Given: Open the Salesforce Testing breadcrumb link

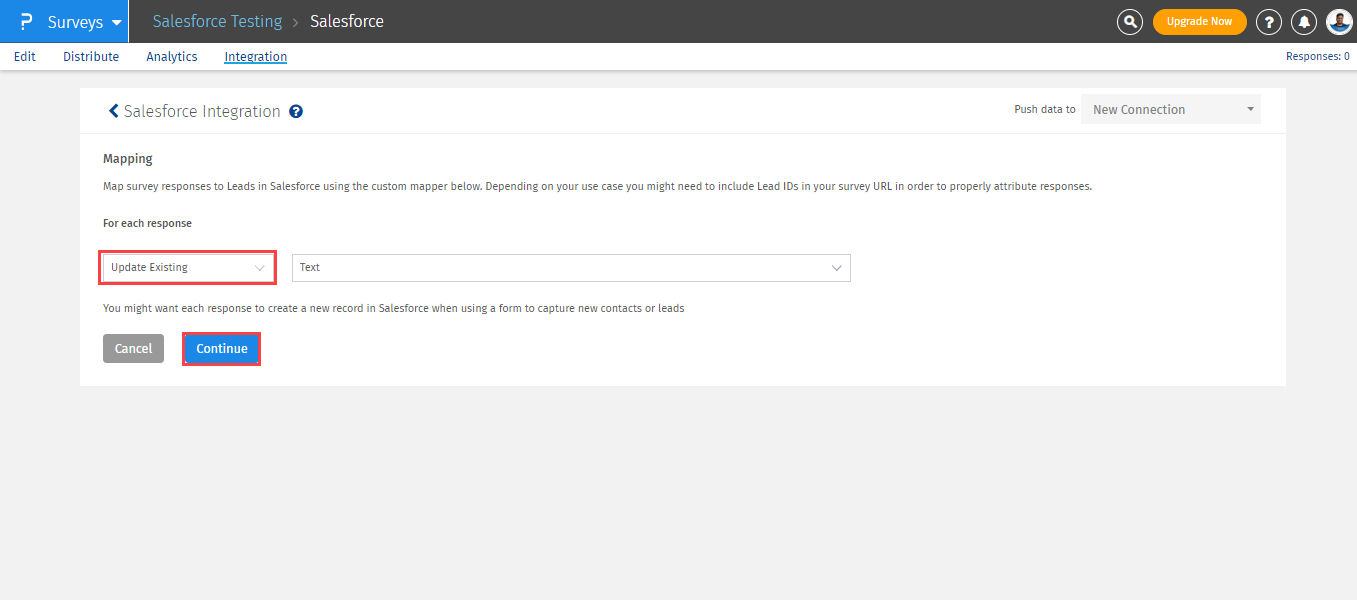Looking at the screenshot, I should (x=217, y=21).
